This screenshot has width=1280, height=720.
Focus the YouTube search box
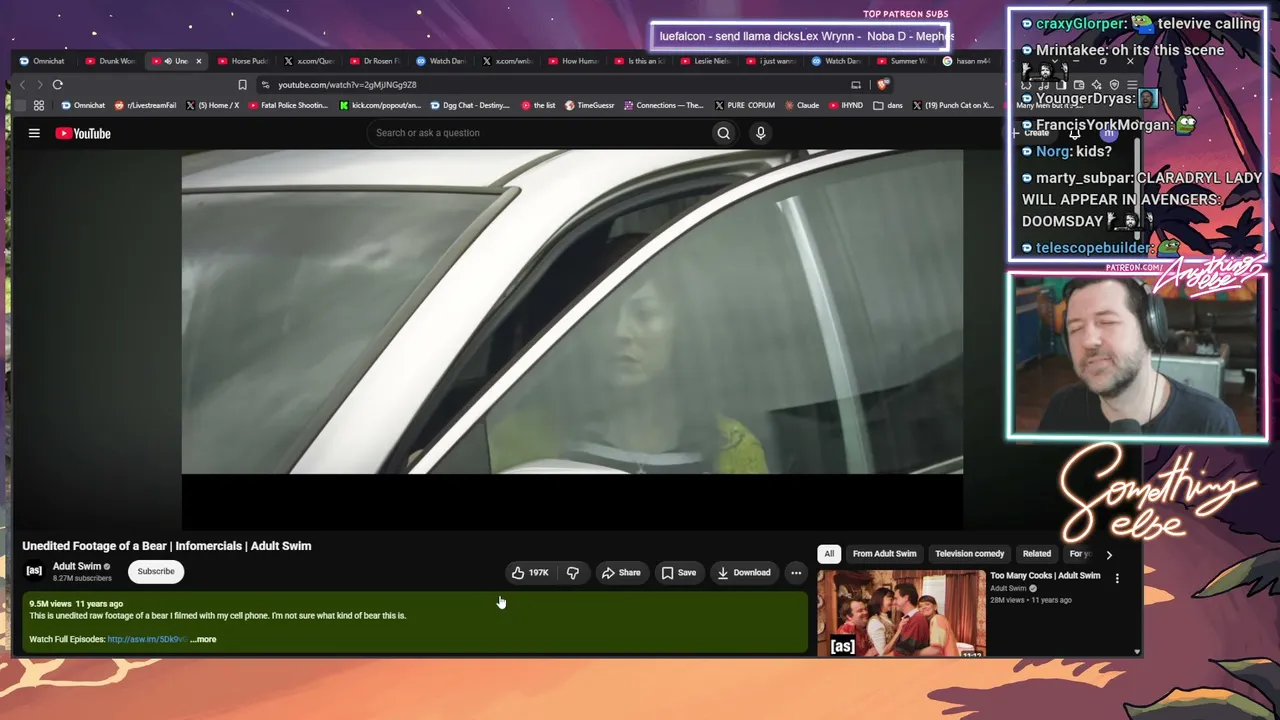(538, 133)
